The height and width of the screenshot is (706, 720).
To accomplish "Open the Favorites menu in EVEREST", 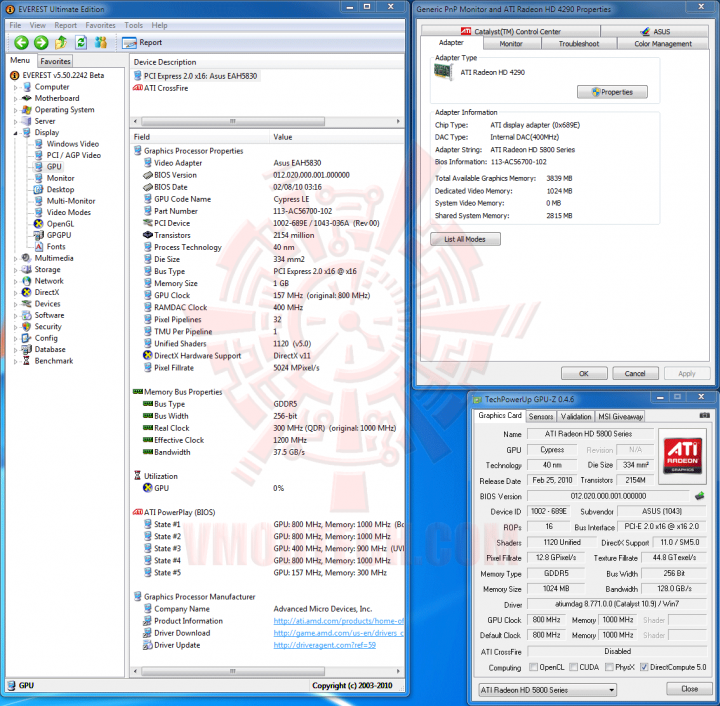I will click(100, 25).
